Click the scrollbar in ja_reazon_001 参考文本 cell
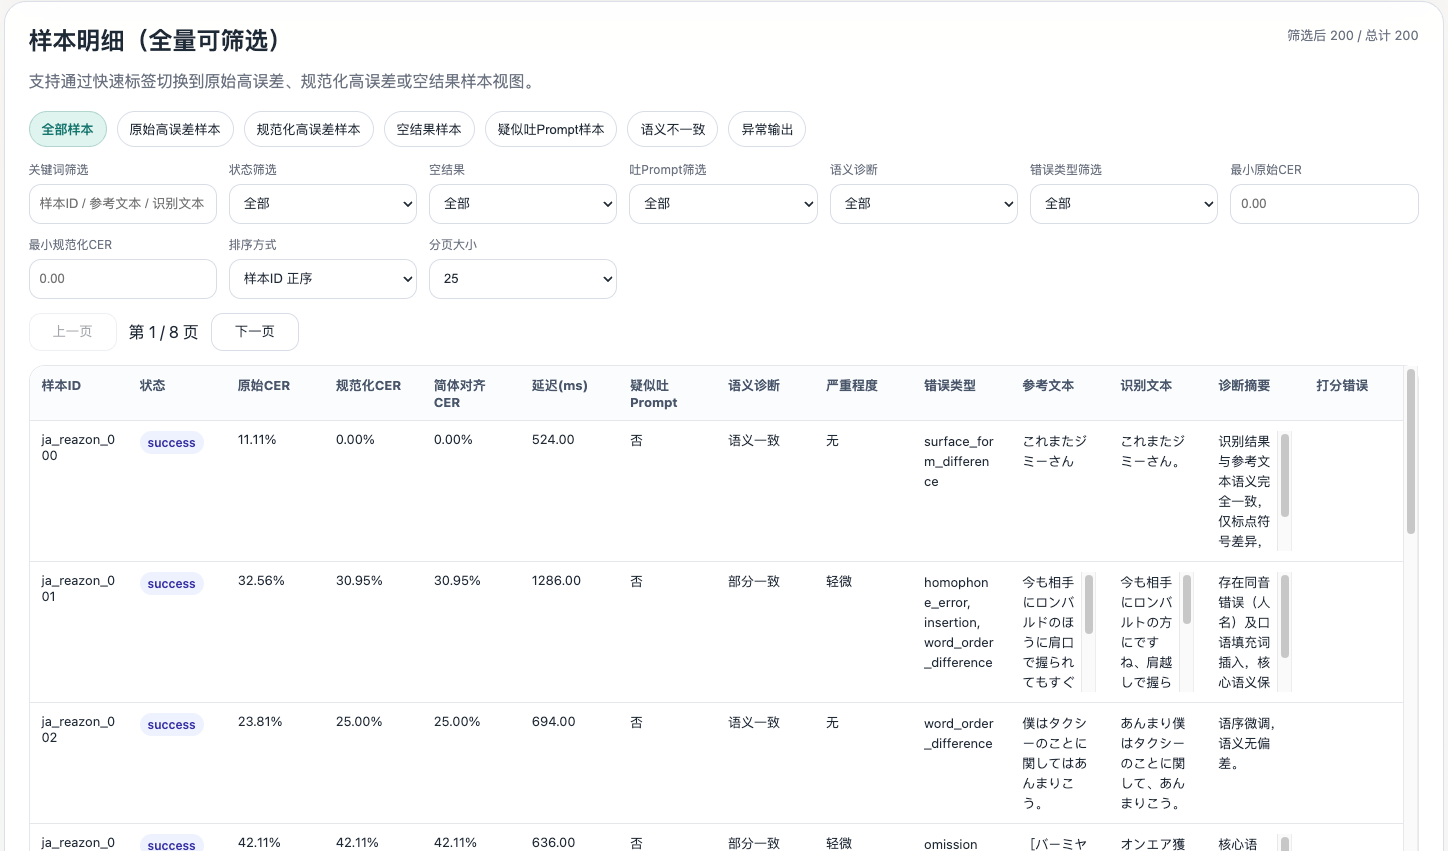Viewport: 1448px width, 851px height. [x=1089, y=605]
